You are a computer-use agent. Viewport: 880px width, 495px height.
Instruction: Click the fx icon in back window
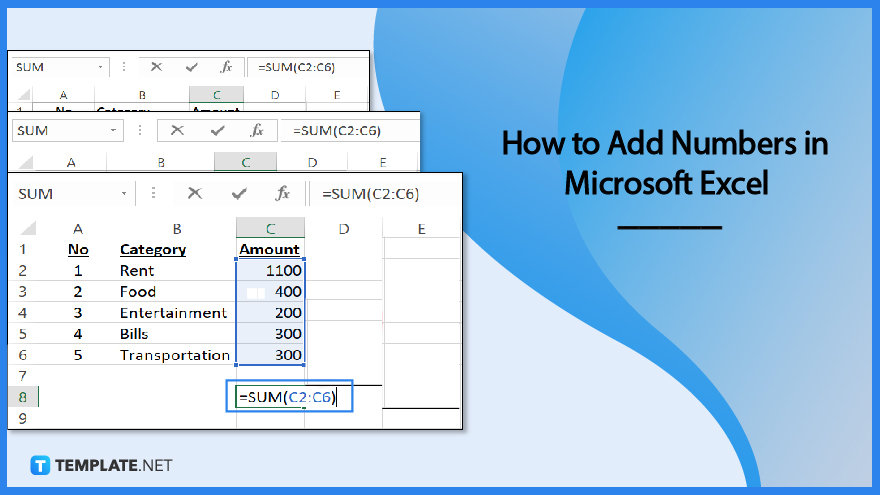click(x=226, y=67)
